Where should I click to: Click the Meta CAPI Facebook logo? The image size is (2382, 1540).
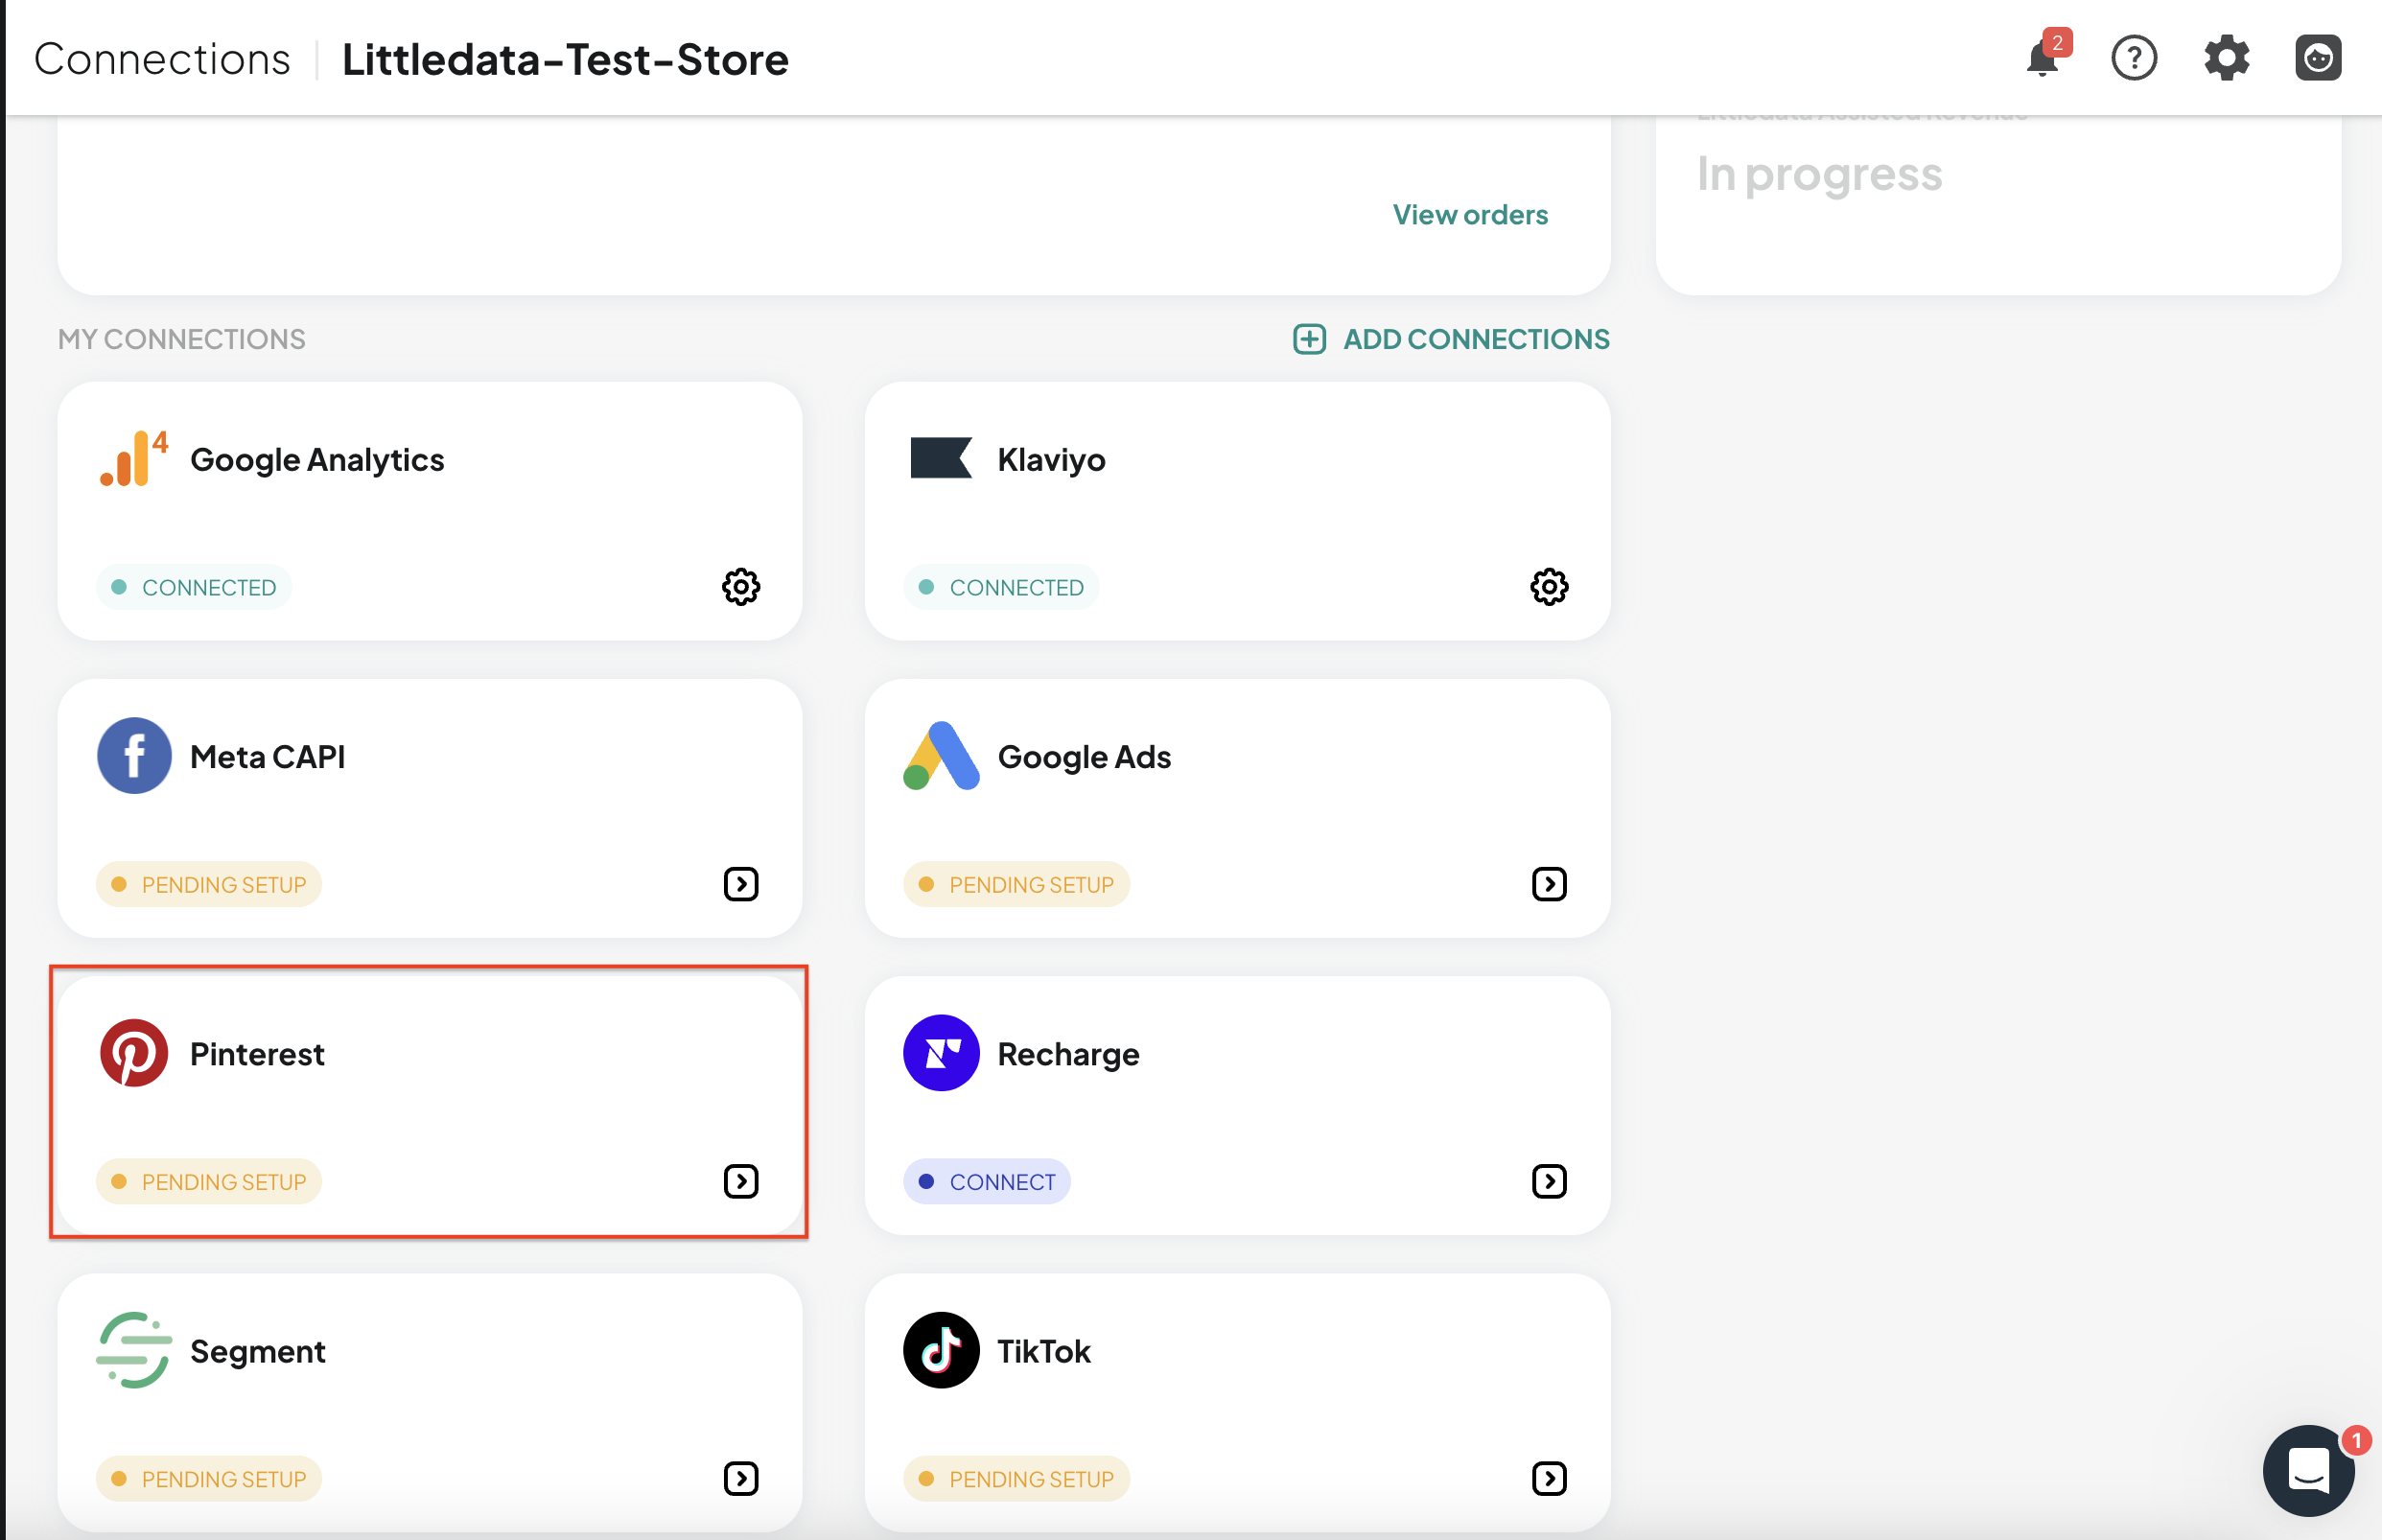pos(134,755)
